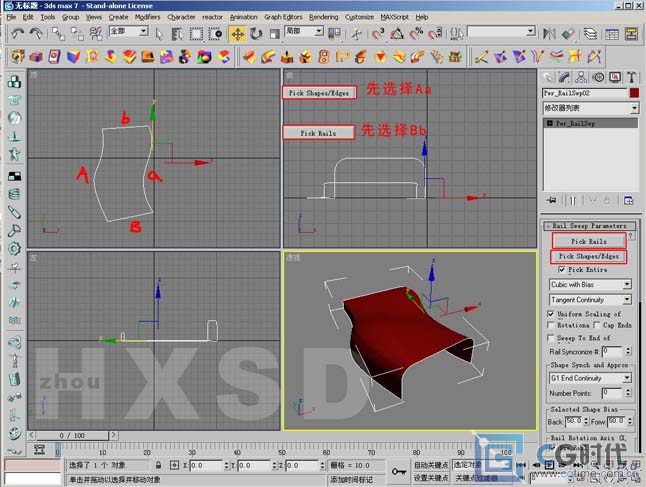Toggle the 自动关键点 auto key button
The height and width of the screenshot is (487, 646).
pos(431,465)
